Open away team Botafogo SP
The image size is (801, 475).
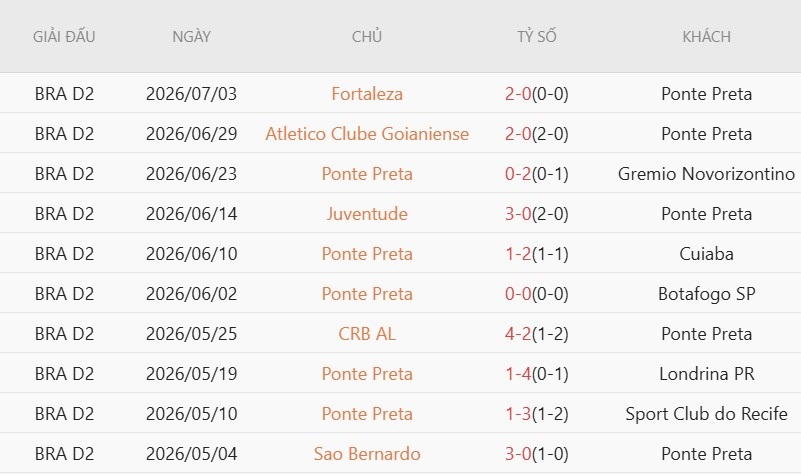[x=706, y=294]
